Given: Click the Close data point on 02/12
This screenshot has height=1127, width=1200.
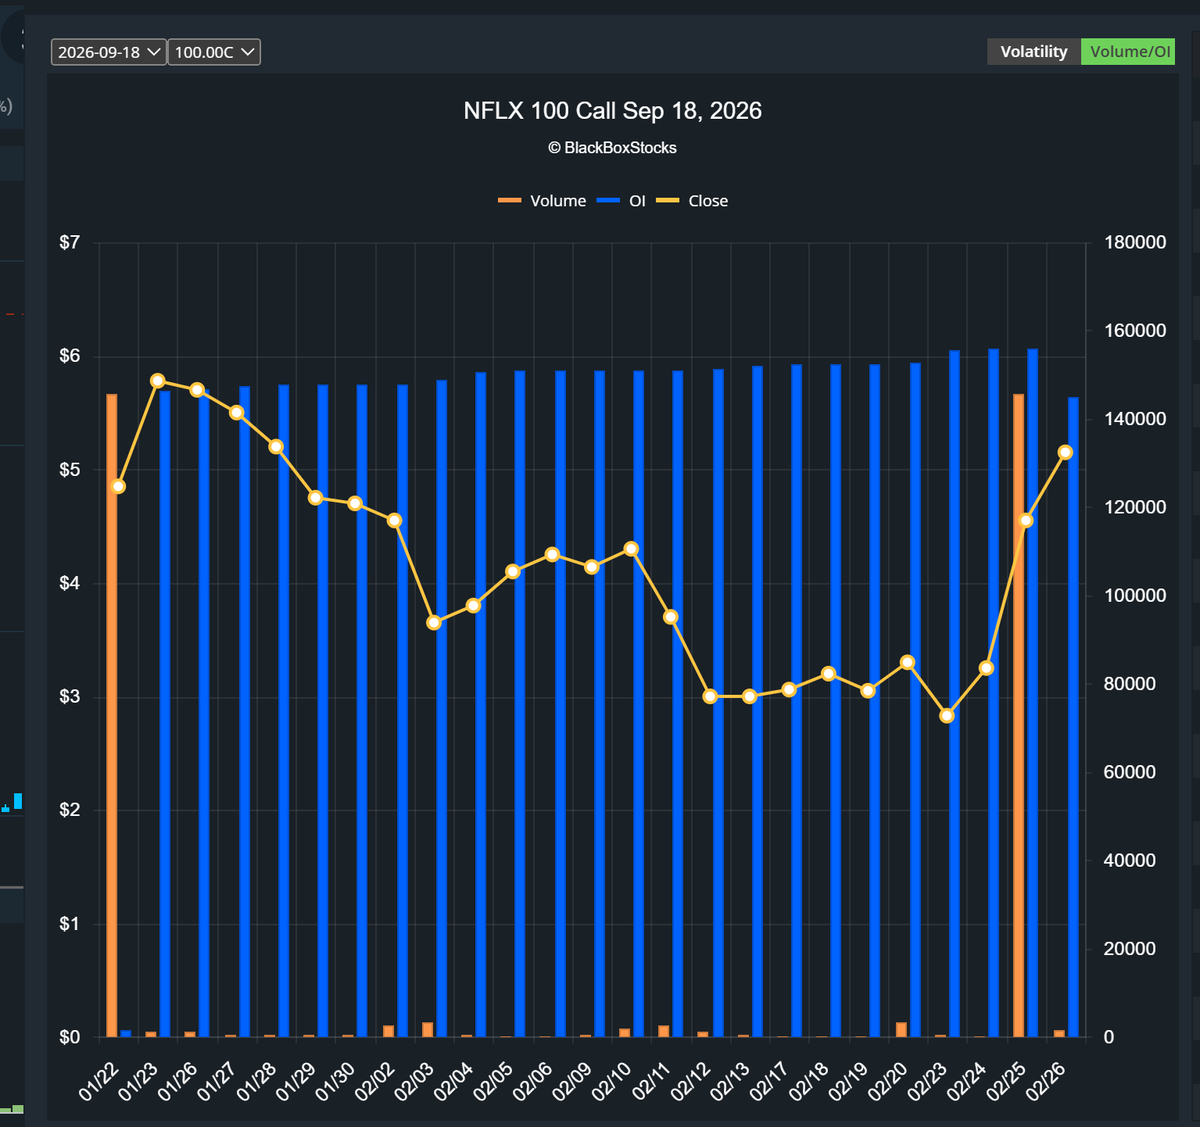Looking at the screenshot, I should pyautogui.click(x=710, y=697).
